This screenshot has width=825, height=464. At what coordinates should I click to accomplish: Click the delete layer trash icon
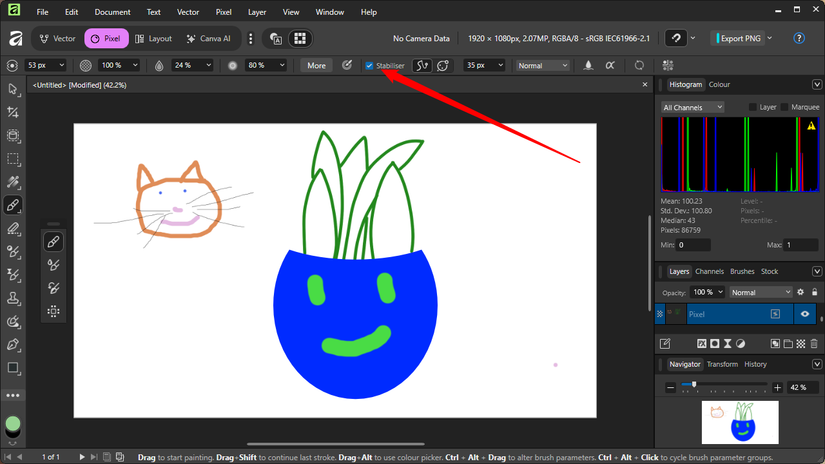point(814,344)
